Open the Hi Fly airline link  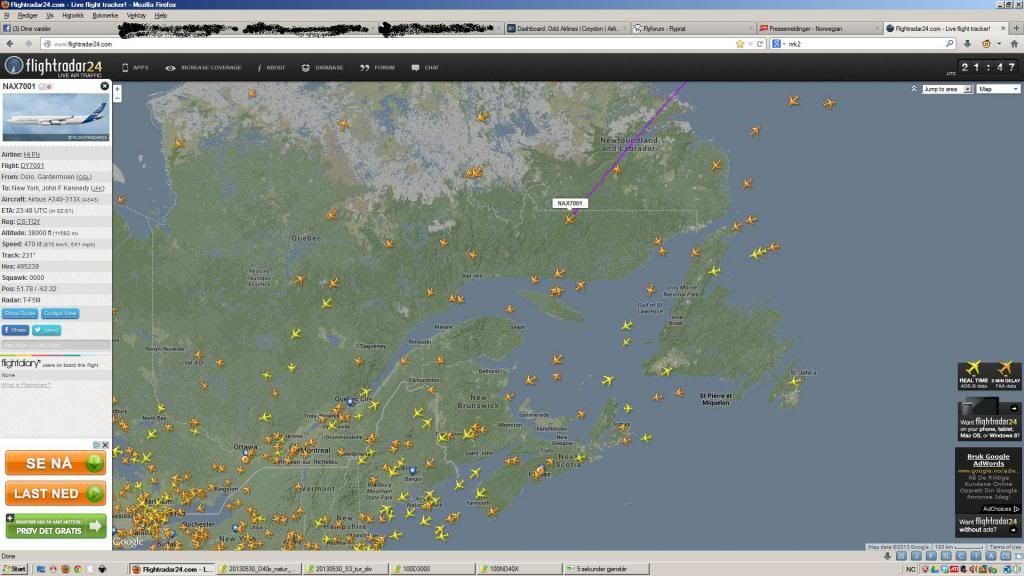pos(31,155)
